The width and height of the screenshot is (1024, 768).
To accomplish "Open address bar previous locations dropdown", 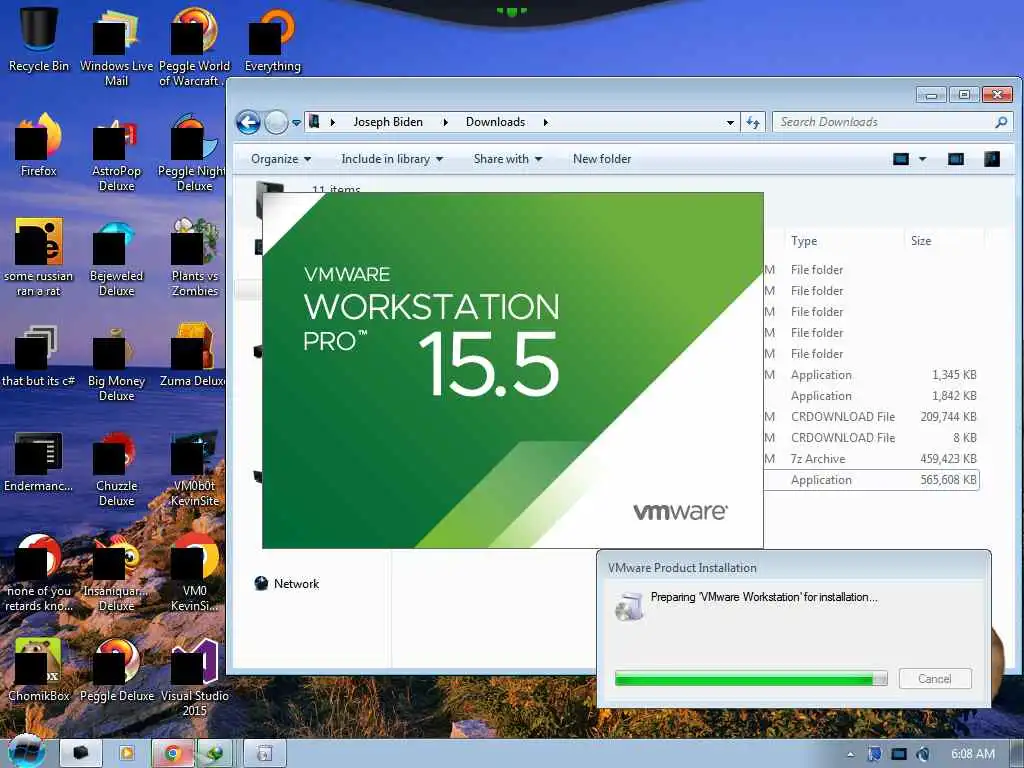I will click(730, 122).
